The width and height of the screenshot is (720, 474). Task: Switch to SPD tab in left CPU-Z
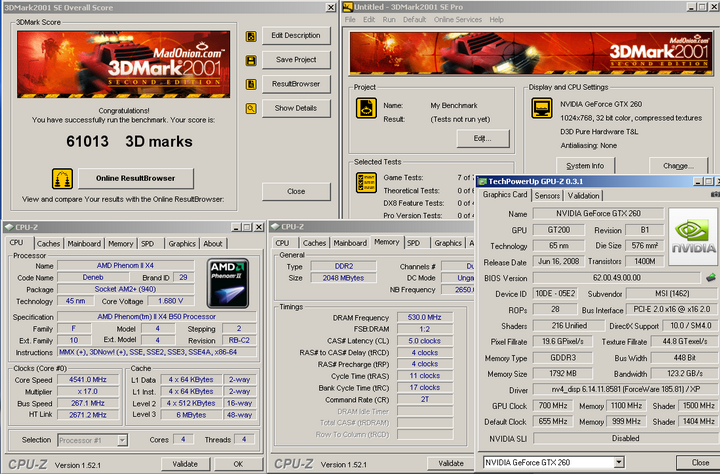148,244
